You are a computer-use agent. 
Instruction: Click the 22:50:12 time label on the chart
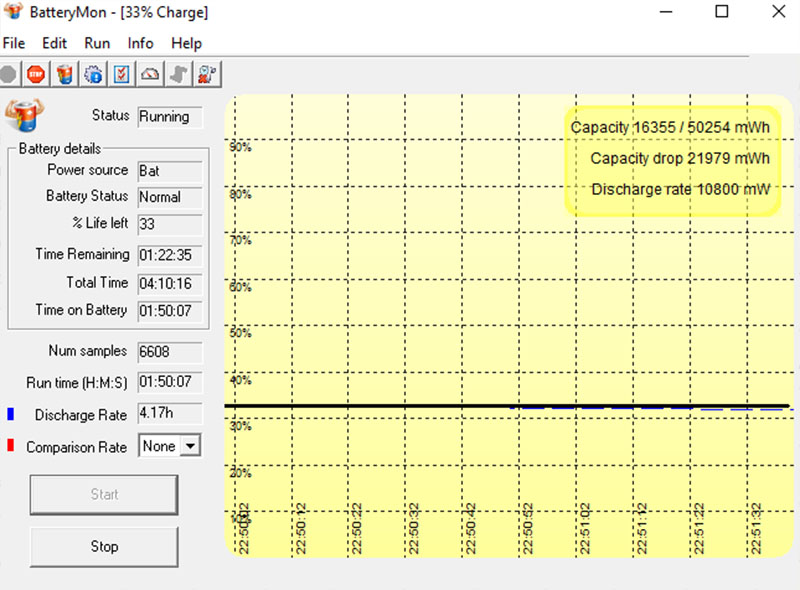click(301, 529)
